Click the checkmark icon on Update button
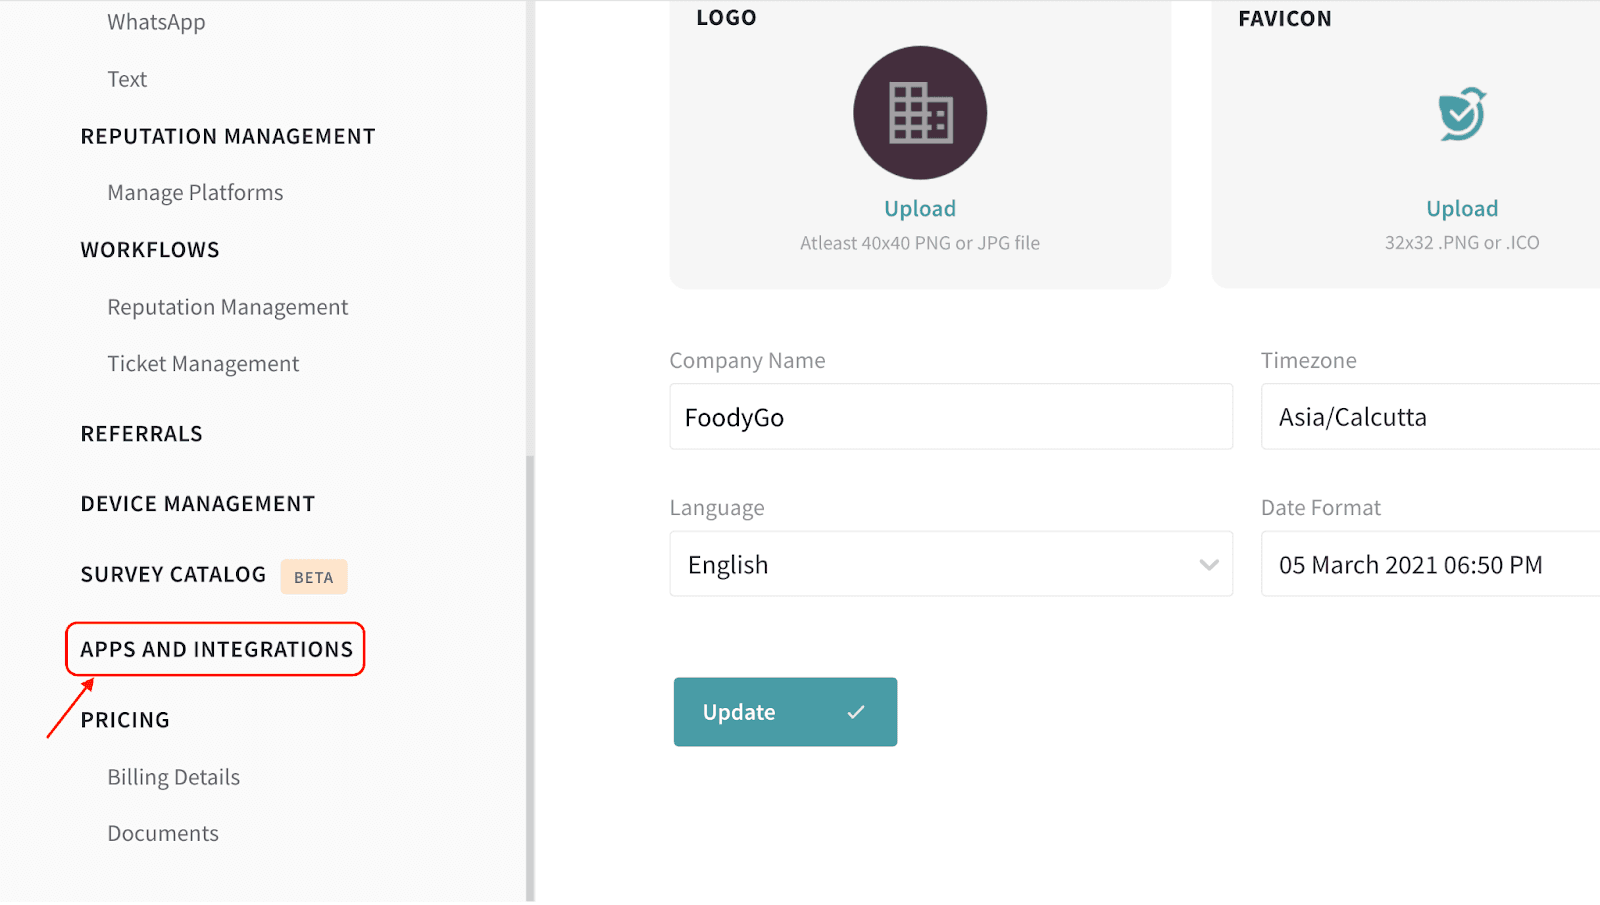Screen dimensions: 1600x905 (x=856, y=712)
